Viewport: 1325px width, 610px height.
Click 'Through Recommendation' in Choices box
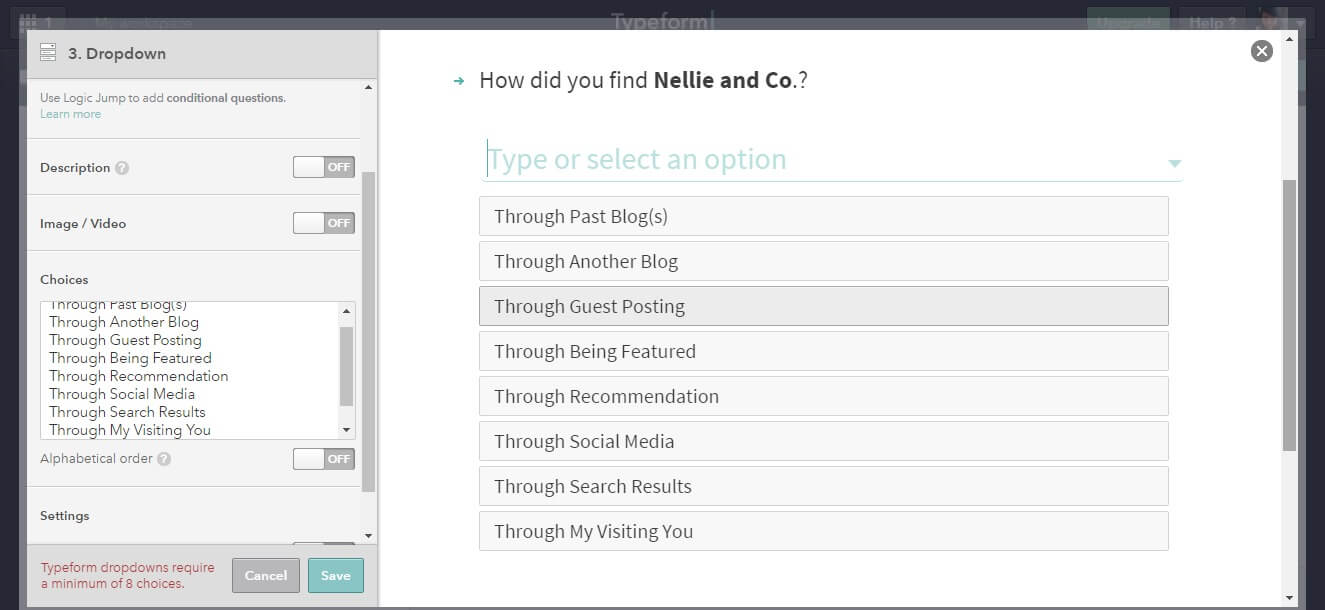point(138,376)
